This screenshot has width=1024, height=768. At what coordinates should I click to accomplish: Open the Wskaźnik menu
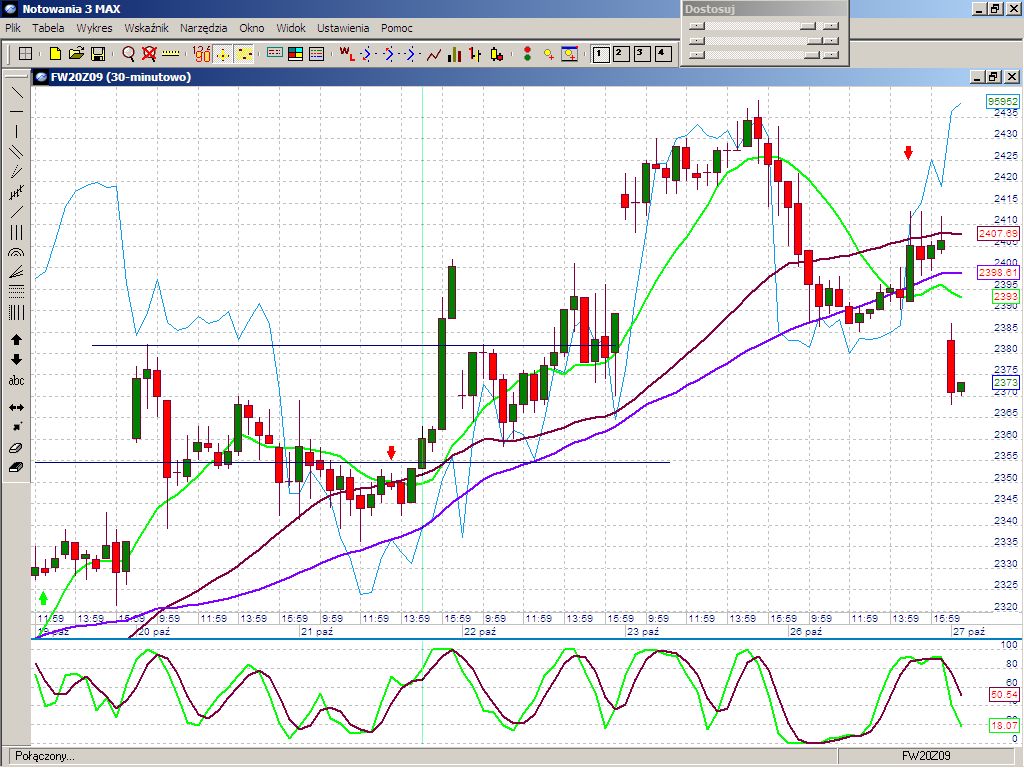[146, 28]
